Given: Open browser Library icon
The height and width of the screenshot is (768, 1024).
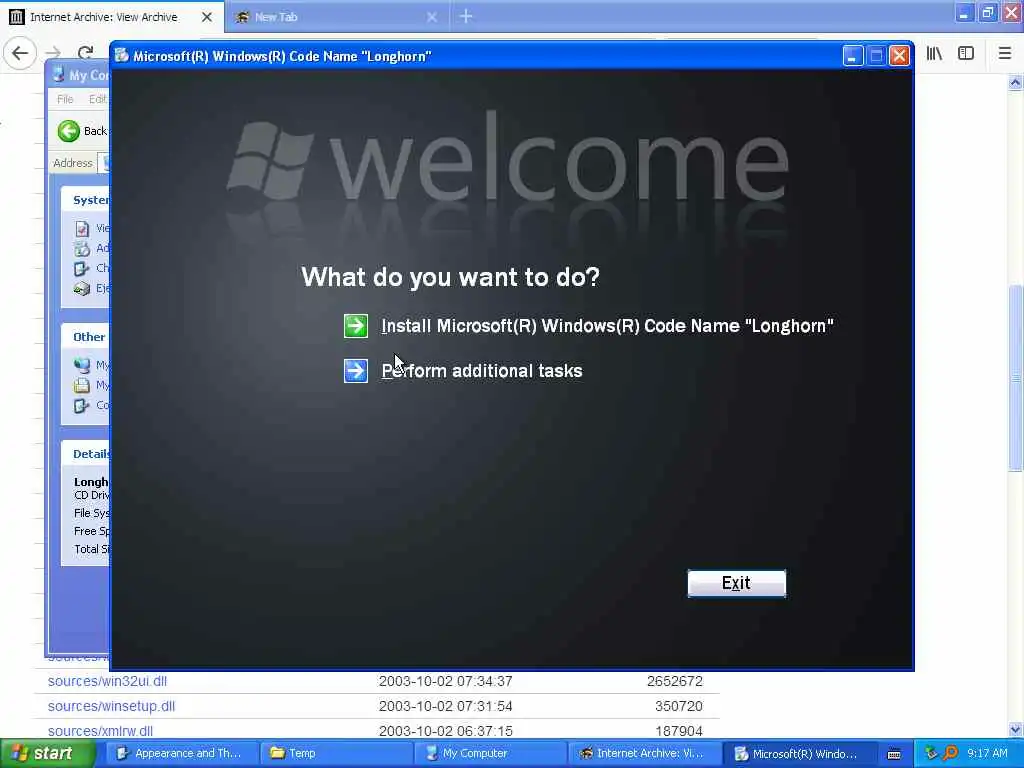Looking at the screenshot, I should pos(934,54).
